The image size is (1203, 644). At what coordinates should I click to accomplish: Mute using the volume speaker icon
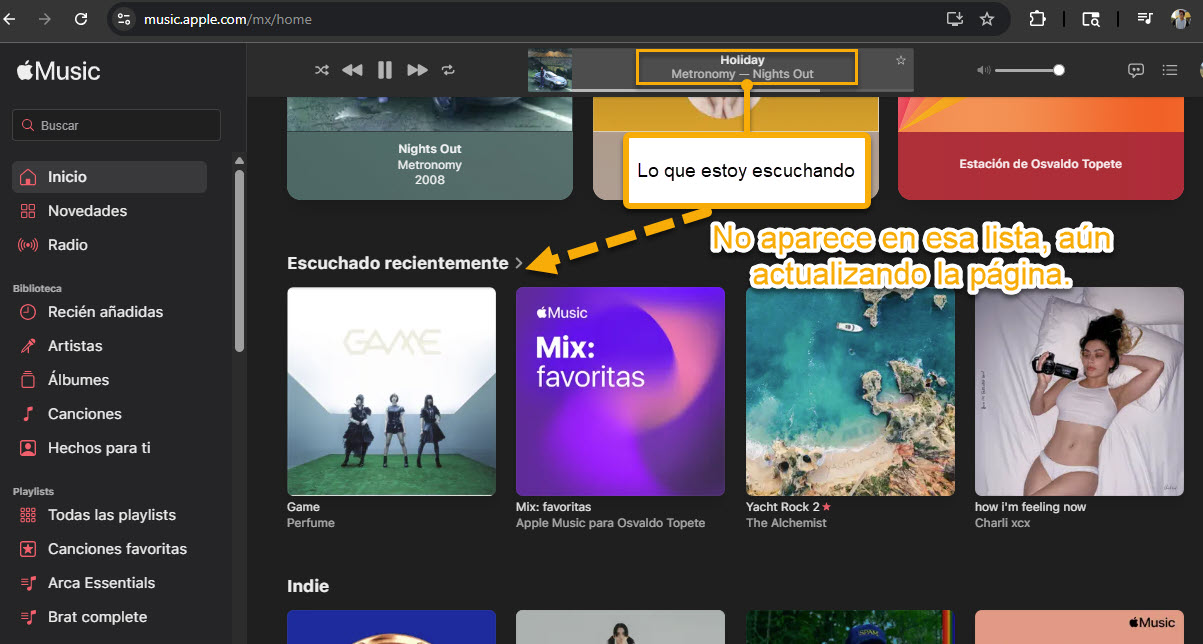click(x=984, y=70)
